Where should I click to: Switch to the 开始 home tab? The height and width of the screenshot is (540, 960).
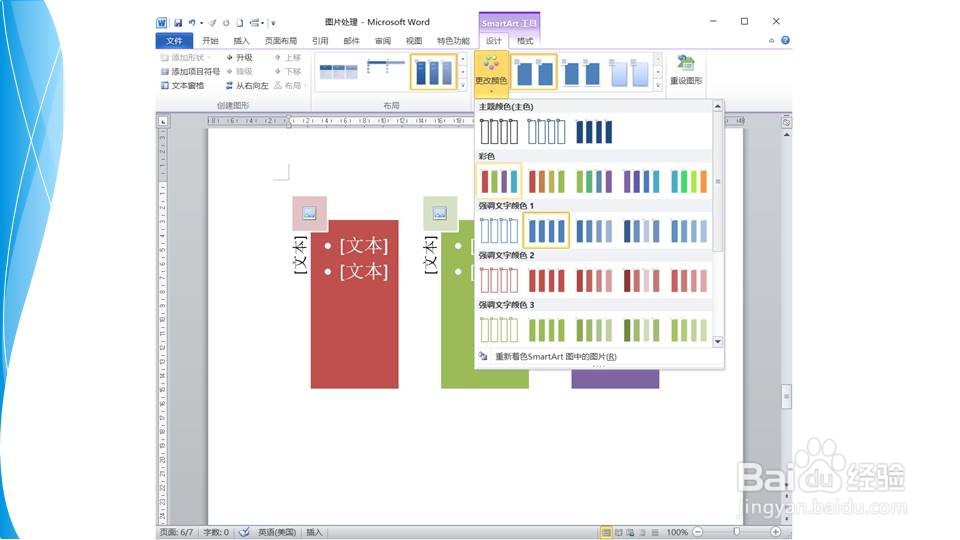point(210,40)
